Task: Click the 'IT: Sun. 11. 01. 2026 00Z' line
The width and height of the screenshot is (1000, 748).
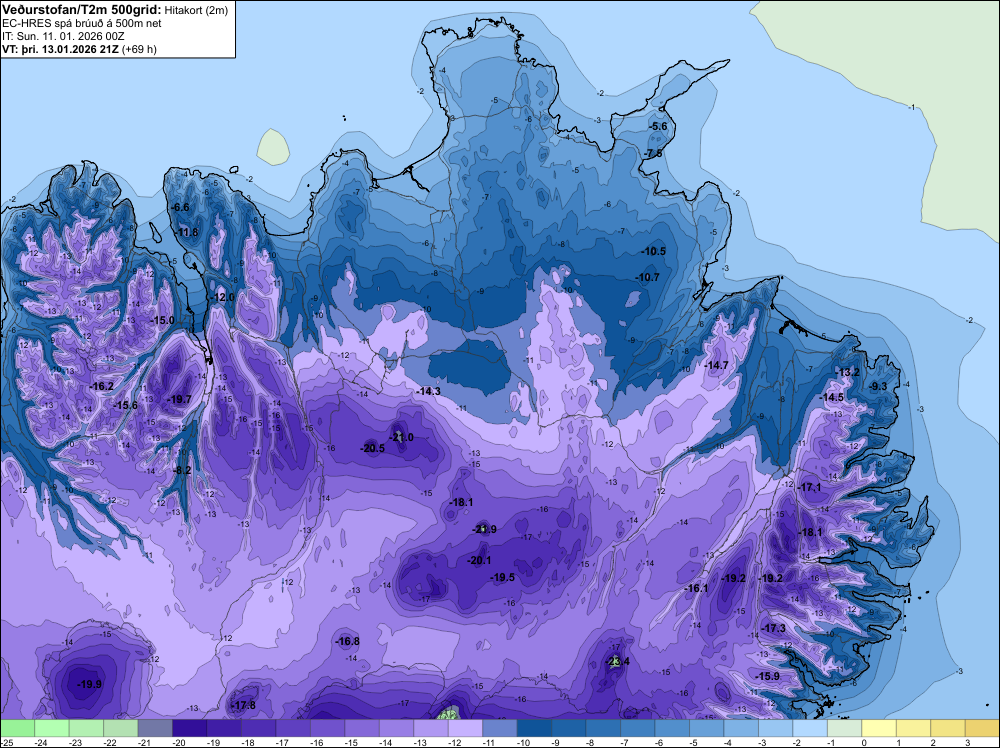Action: (x=63, y=36)
